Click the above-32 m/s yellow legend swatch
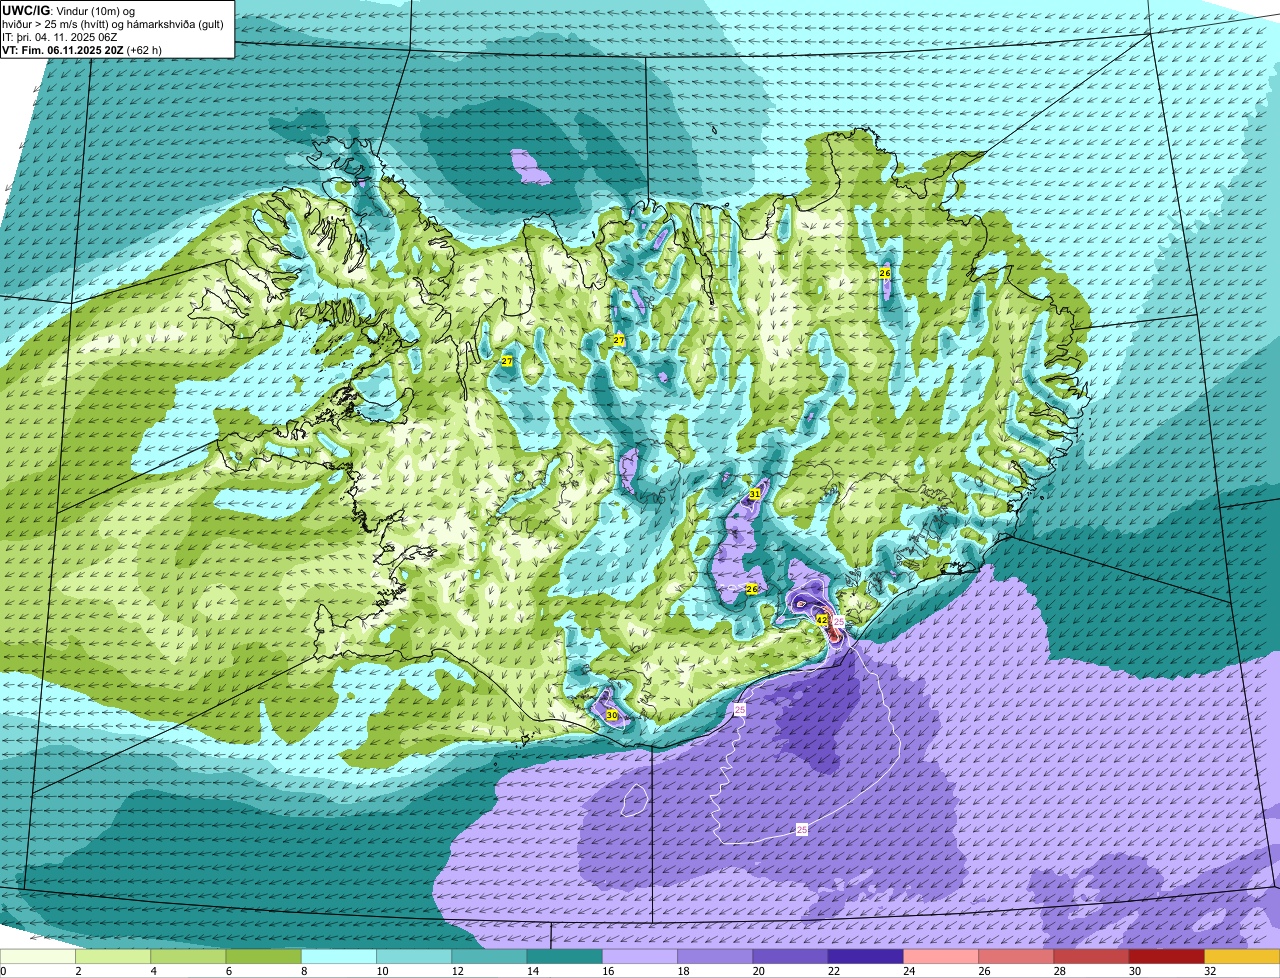The height and width of the screenshot is (978, 1280). (1242, 956)
